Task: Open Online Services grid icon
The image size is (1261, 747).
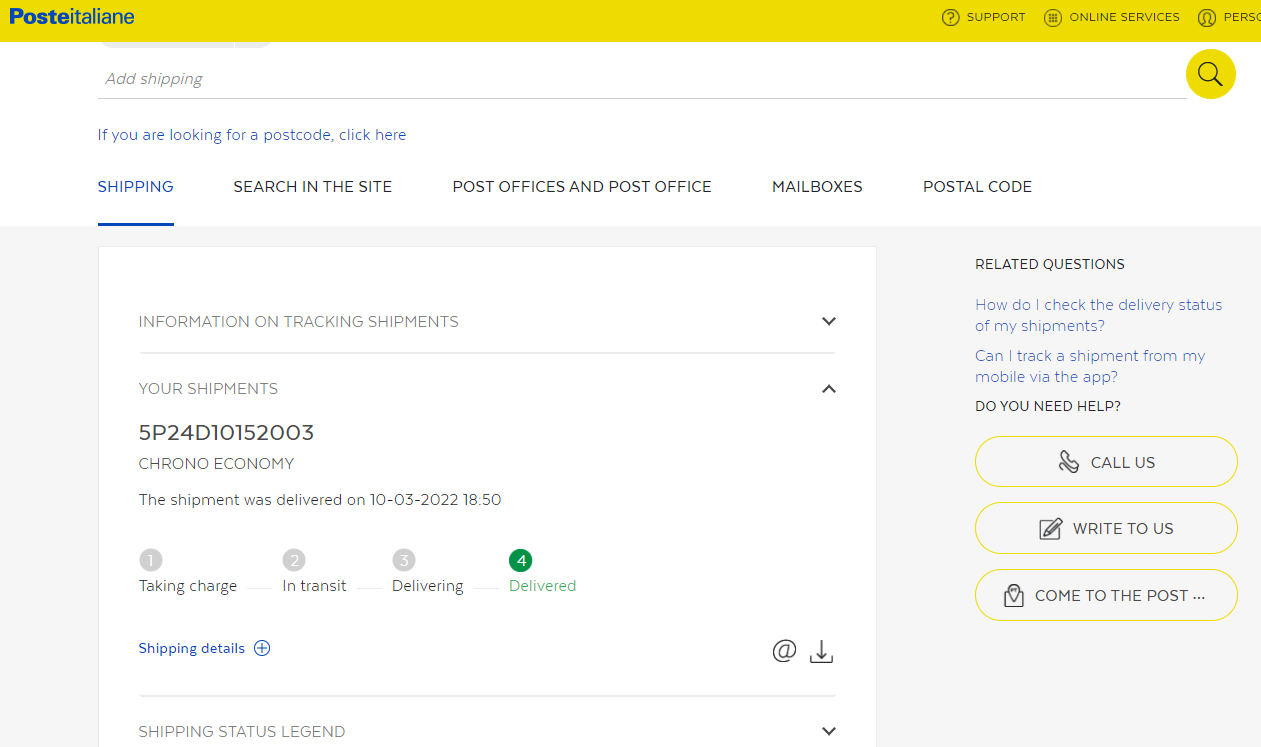Action: (1052, 18)
